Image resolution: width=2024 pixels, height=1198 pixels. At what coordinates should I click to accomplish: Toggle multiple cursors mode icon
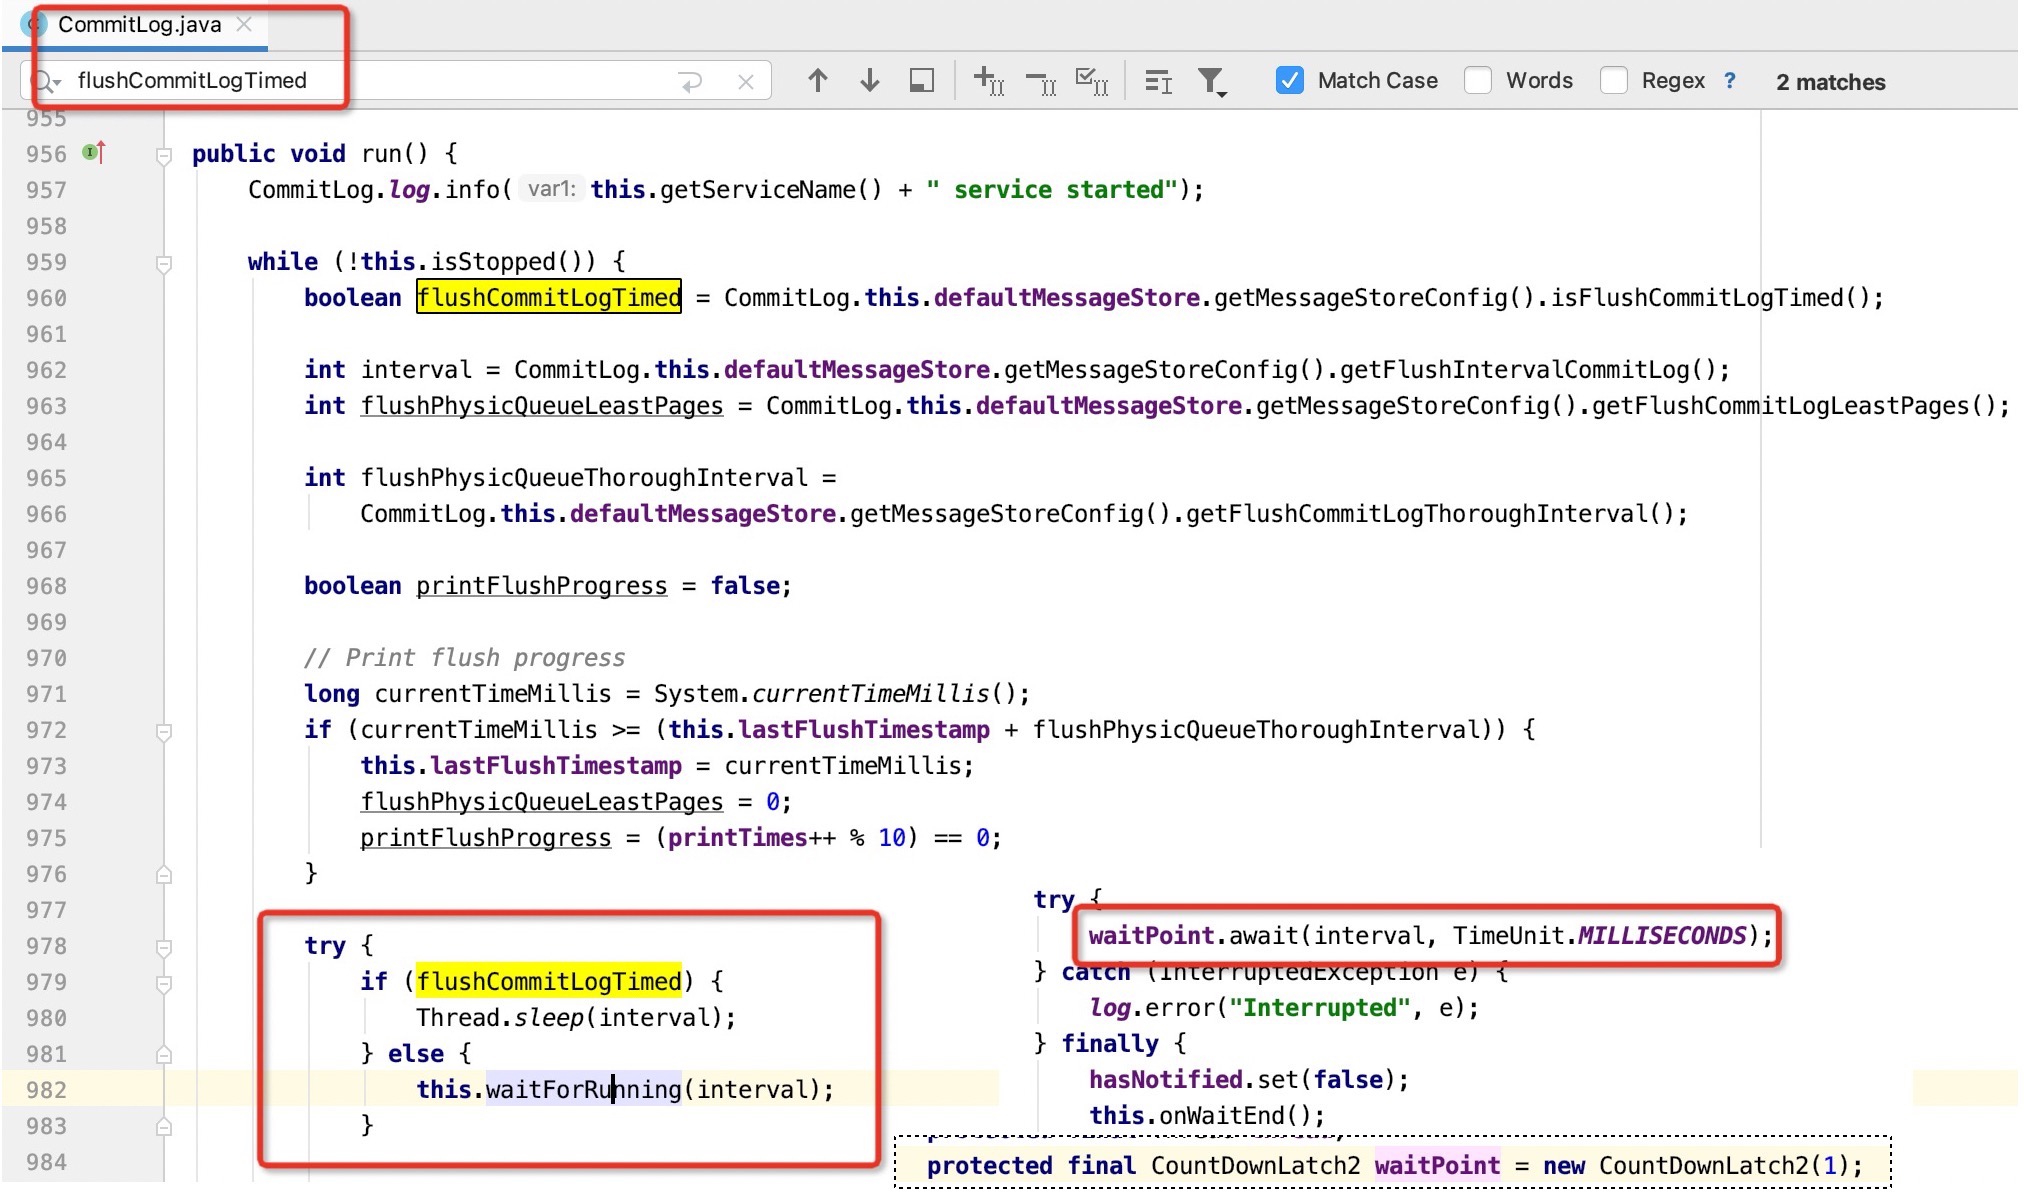click(1158, 81)
